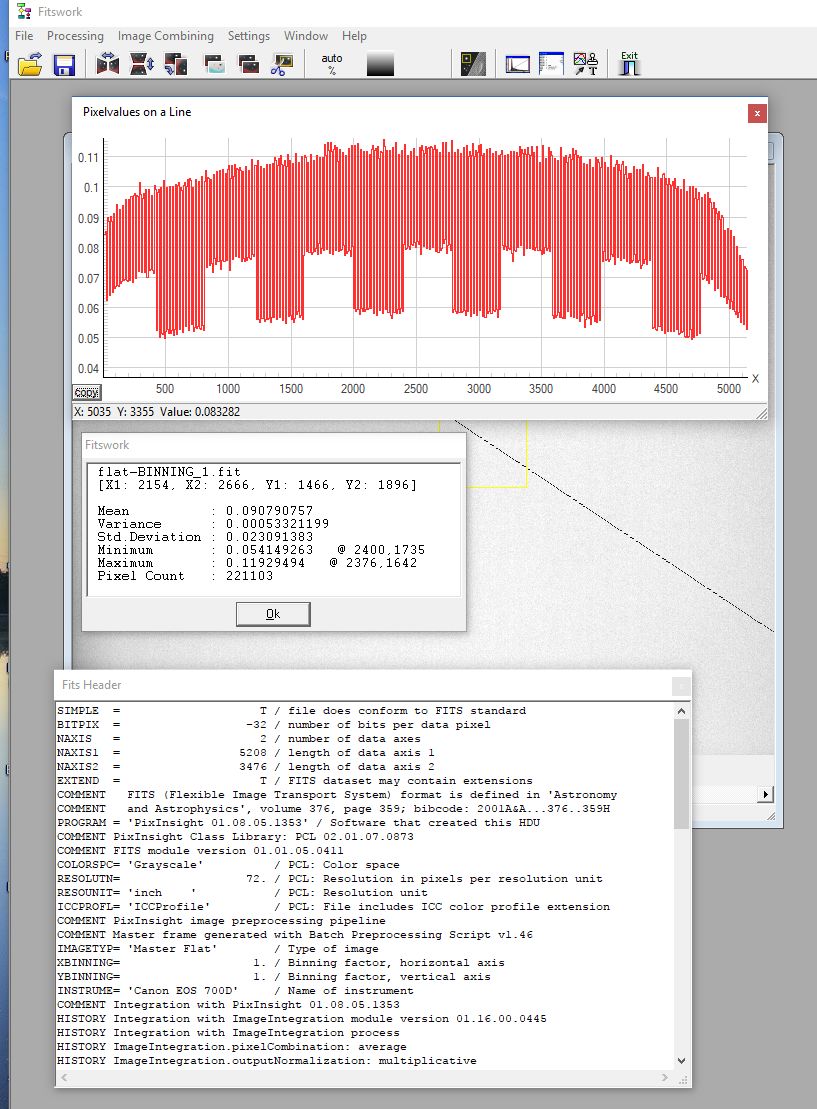Screen dimensions: 817x1109
Task: Open a file with the folder icon
Action: pos(30,65)
